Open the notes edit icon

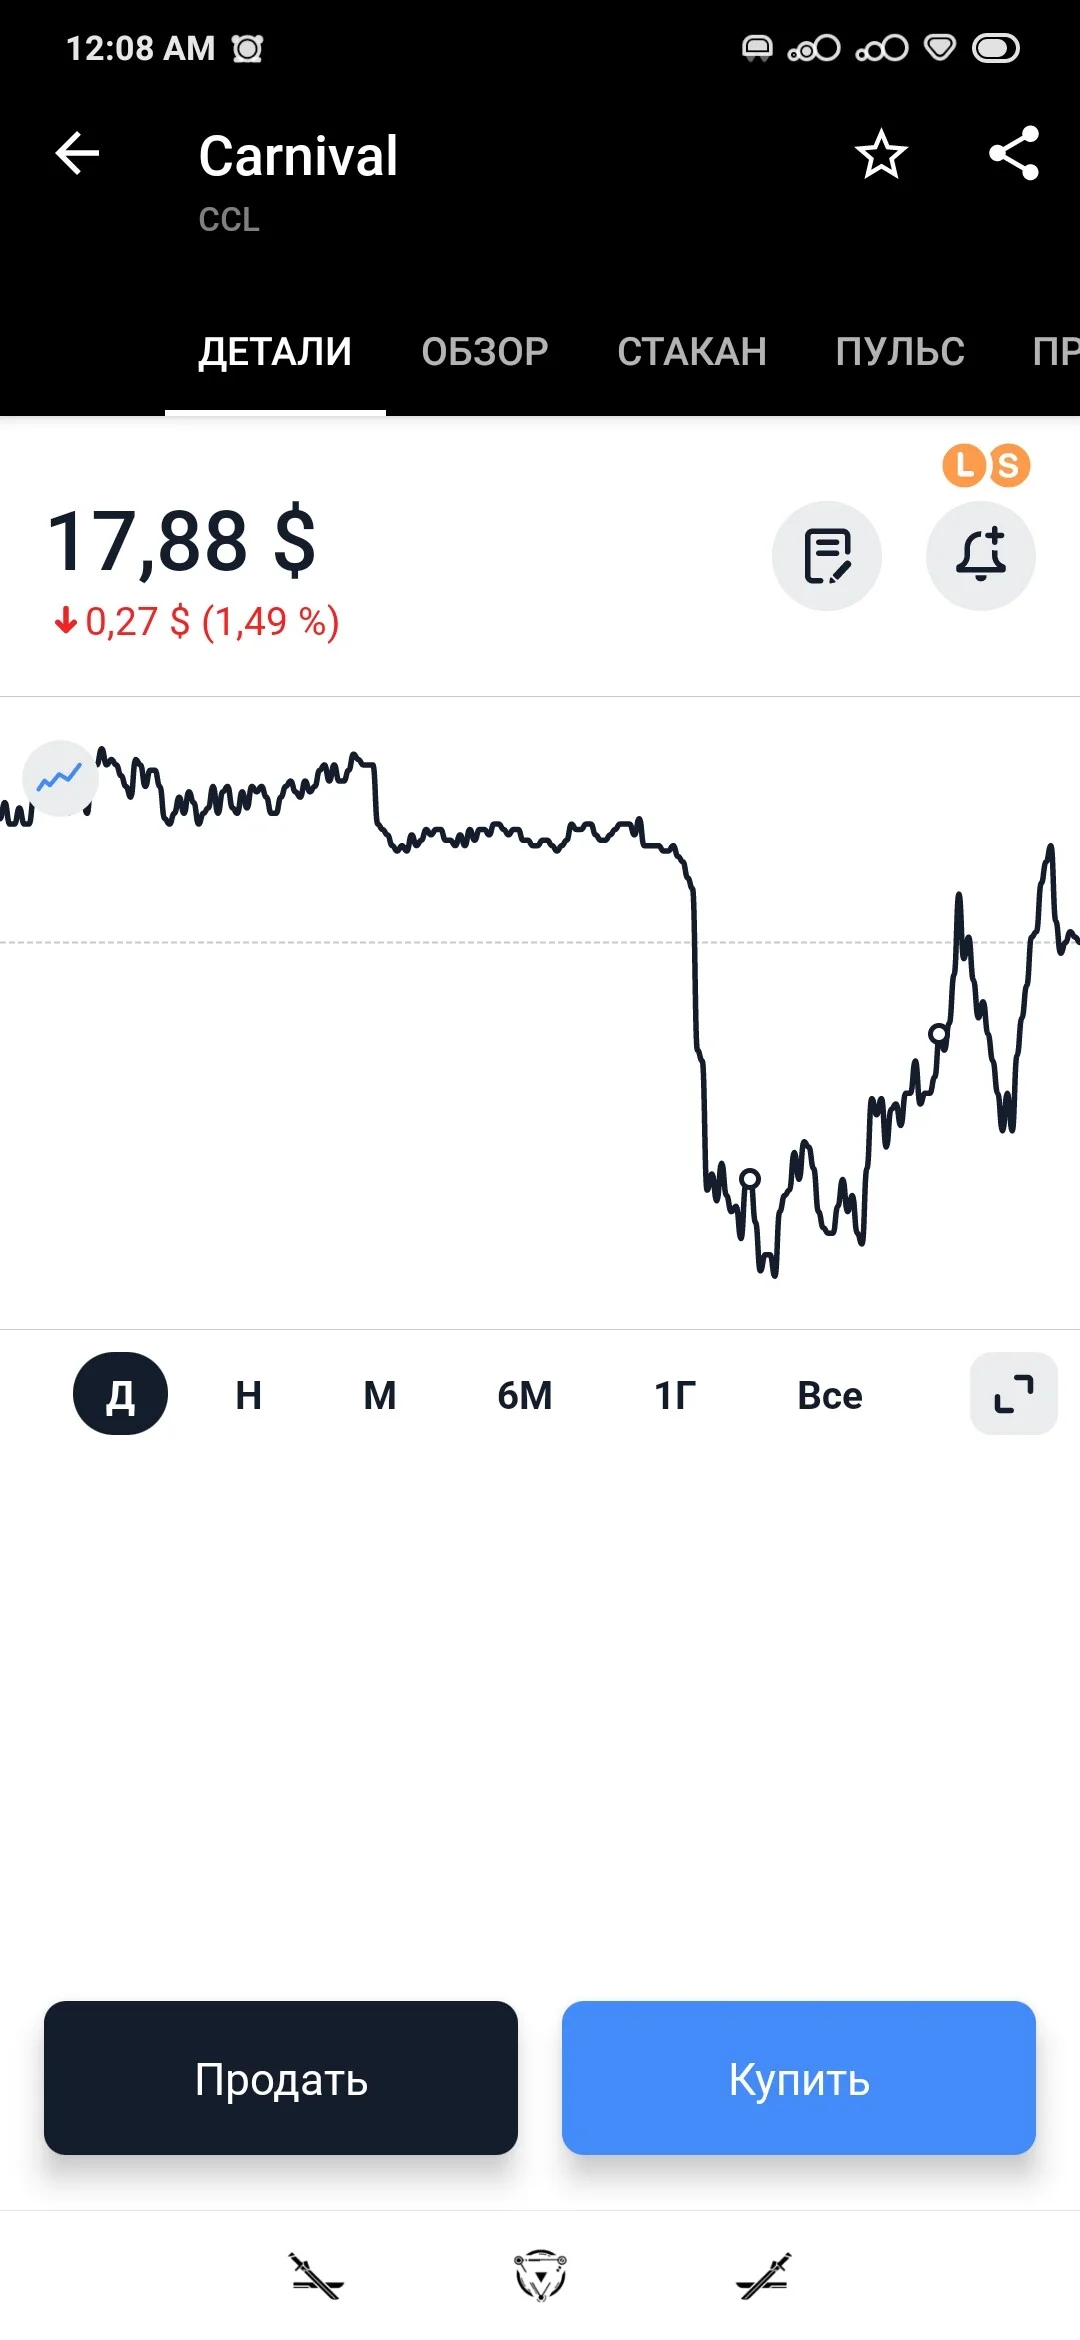(x=827, y=556)
